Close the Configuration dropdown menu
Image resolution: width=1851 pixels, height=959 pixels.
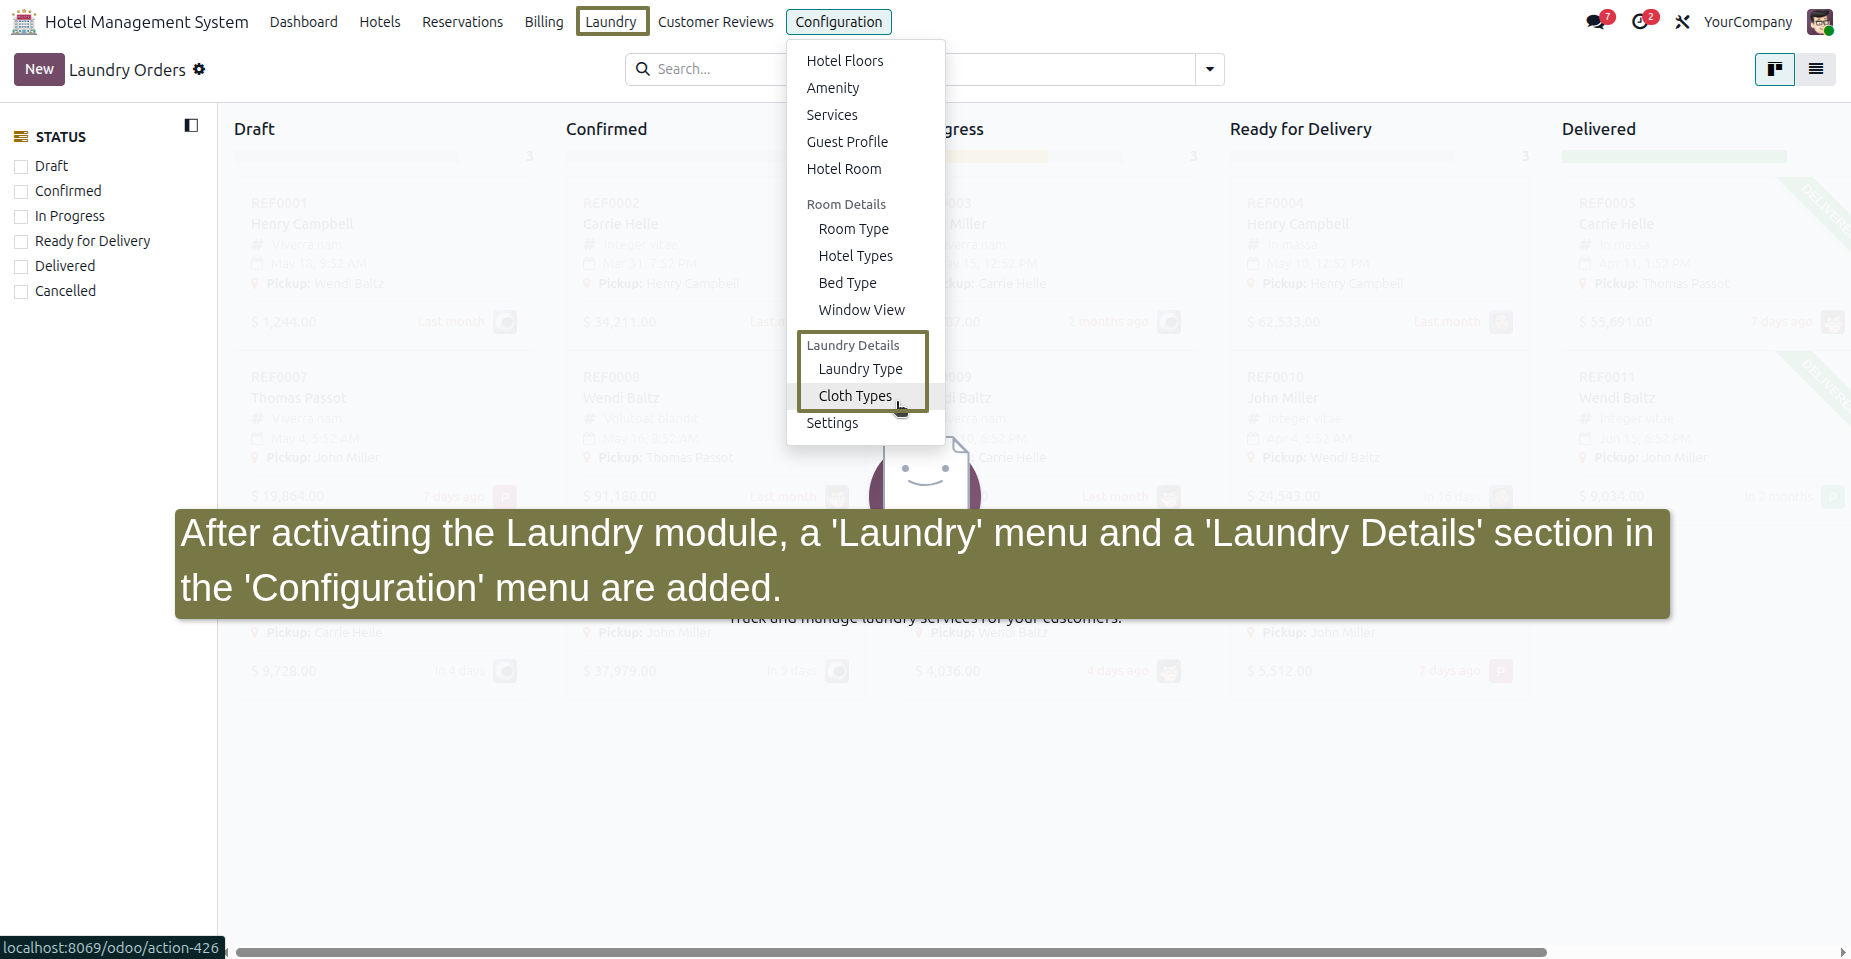coord(839,22)
